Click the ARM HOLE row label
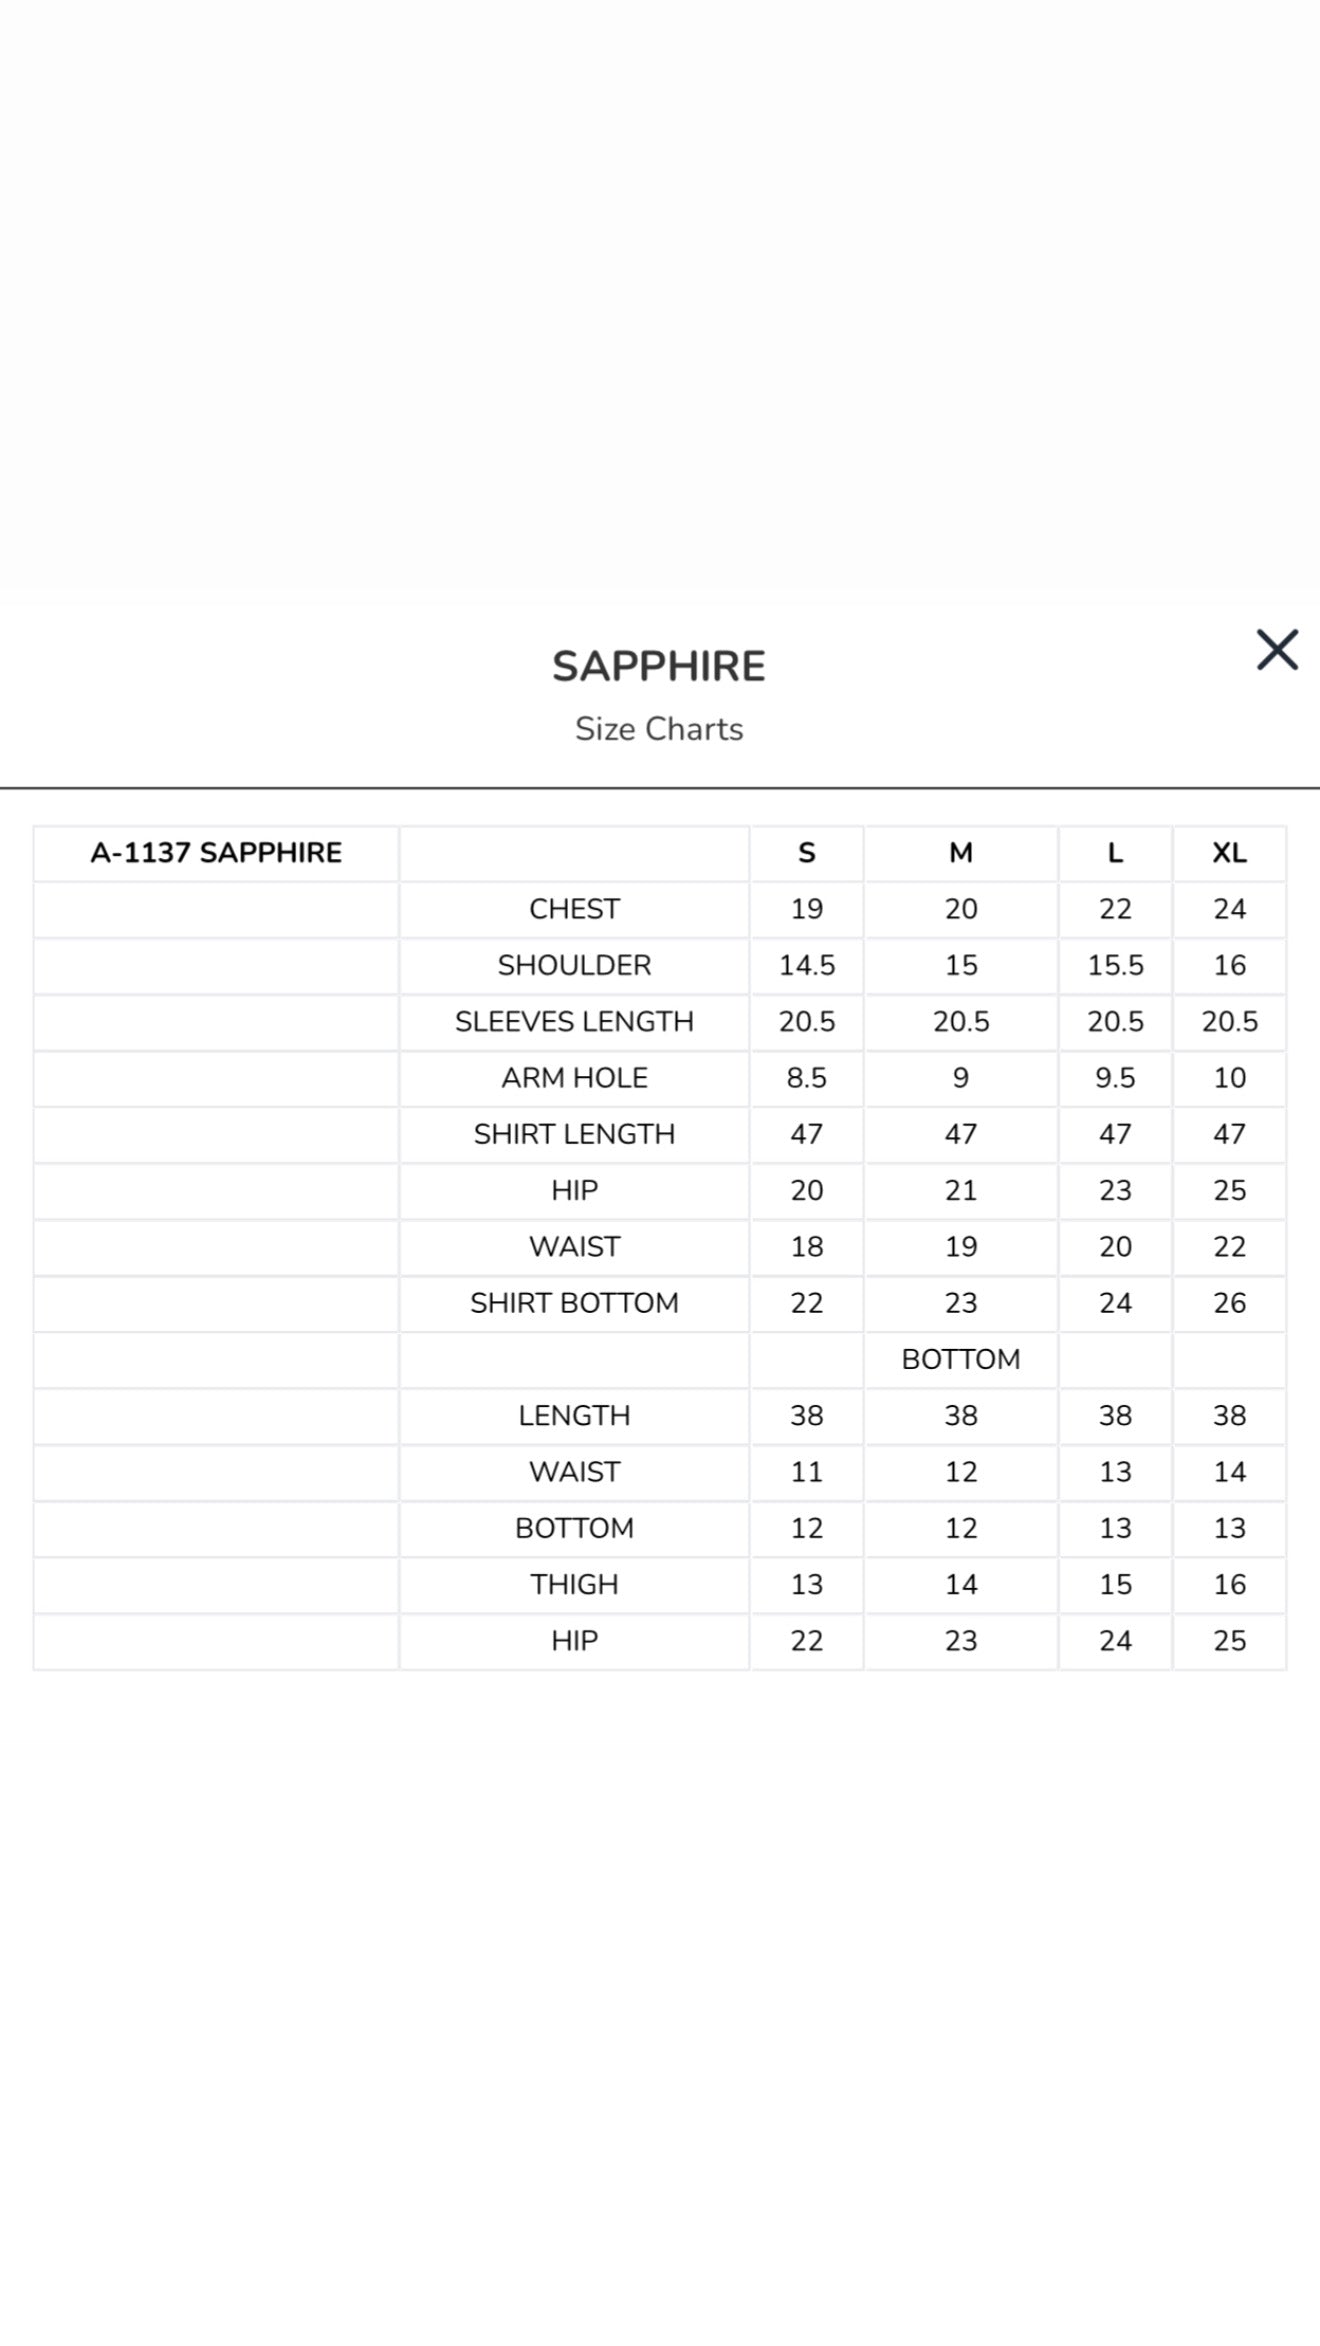 point(573,1078)
